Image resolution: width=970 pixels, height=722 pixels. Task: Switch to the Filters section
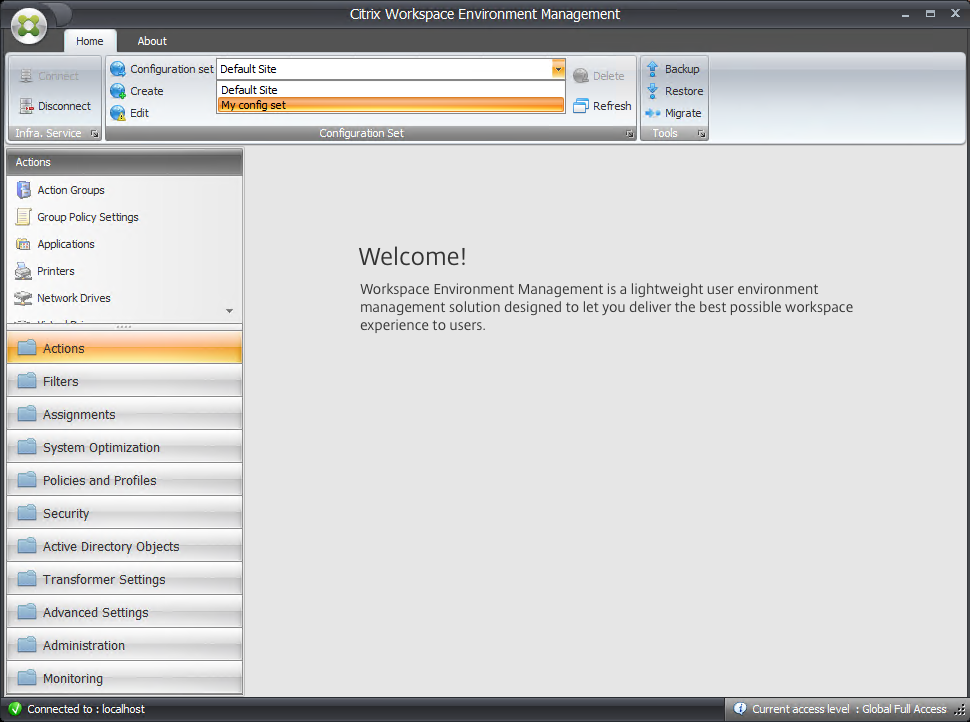pos(124,381)
